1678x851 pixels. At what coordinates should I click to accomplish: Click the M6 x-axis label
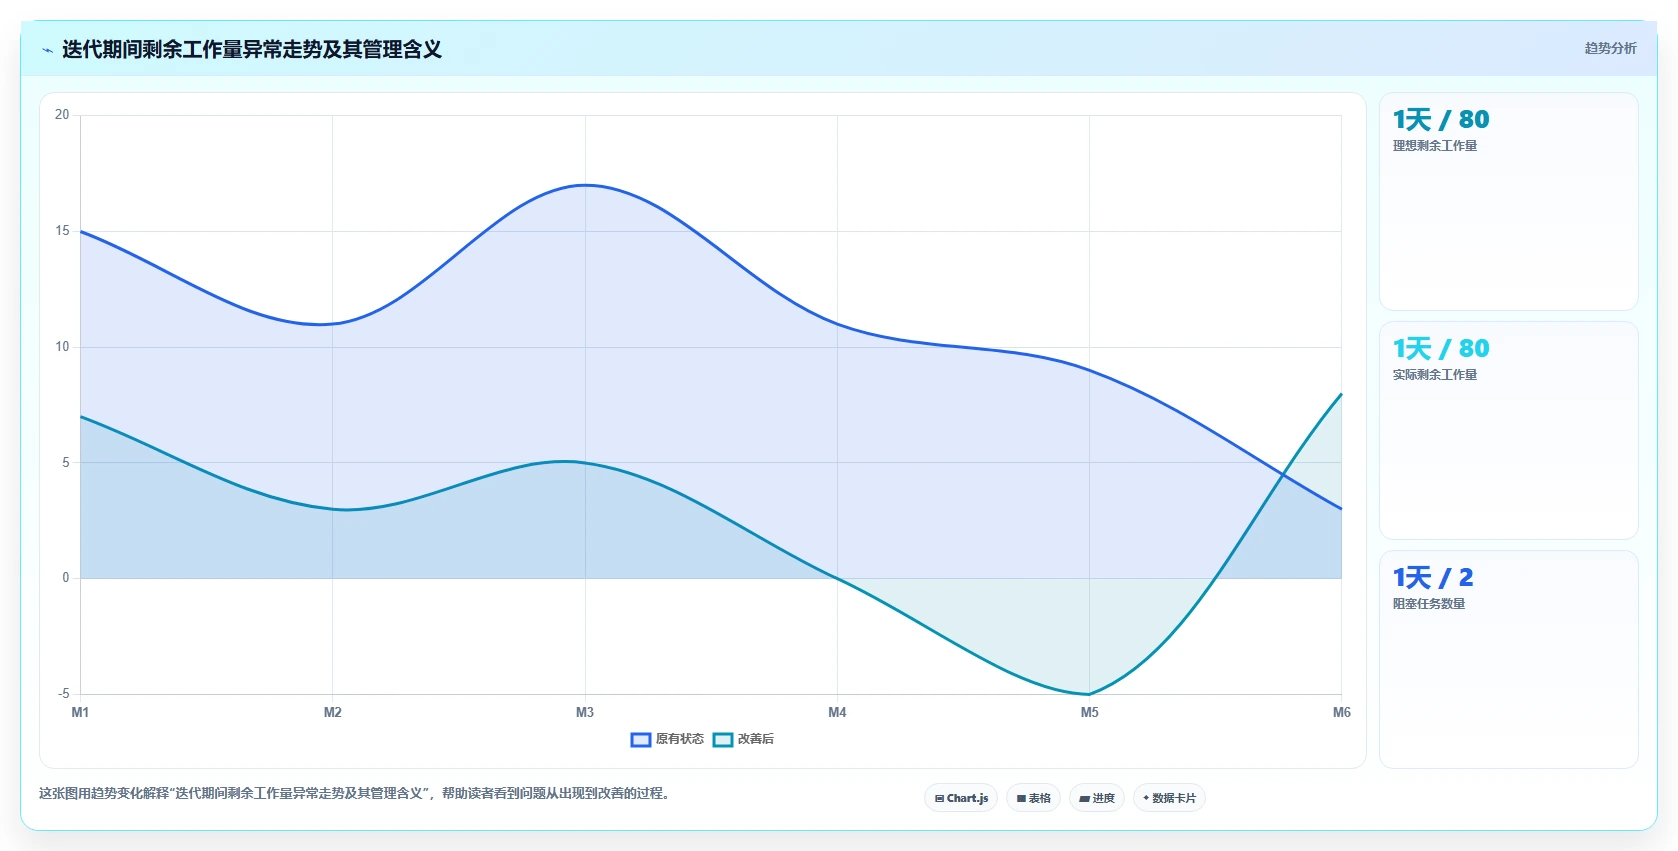click(1341, 712)
